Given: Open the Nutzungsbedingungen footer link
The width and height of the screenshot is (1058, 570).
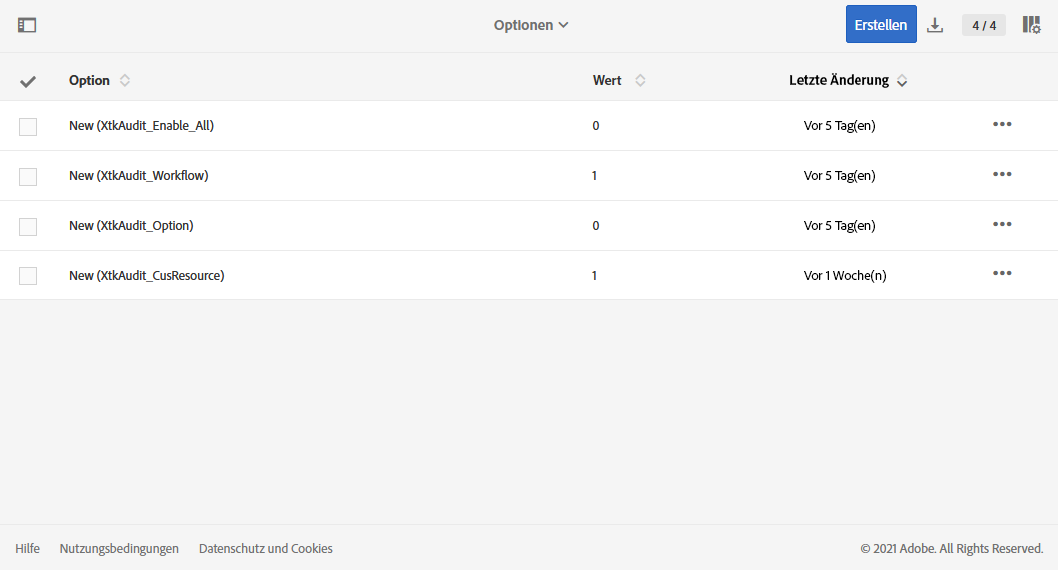Looking at the screenshot, I should pos(119,548).
